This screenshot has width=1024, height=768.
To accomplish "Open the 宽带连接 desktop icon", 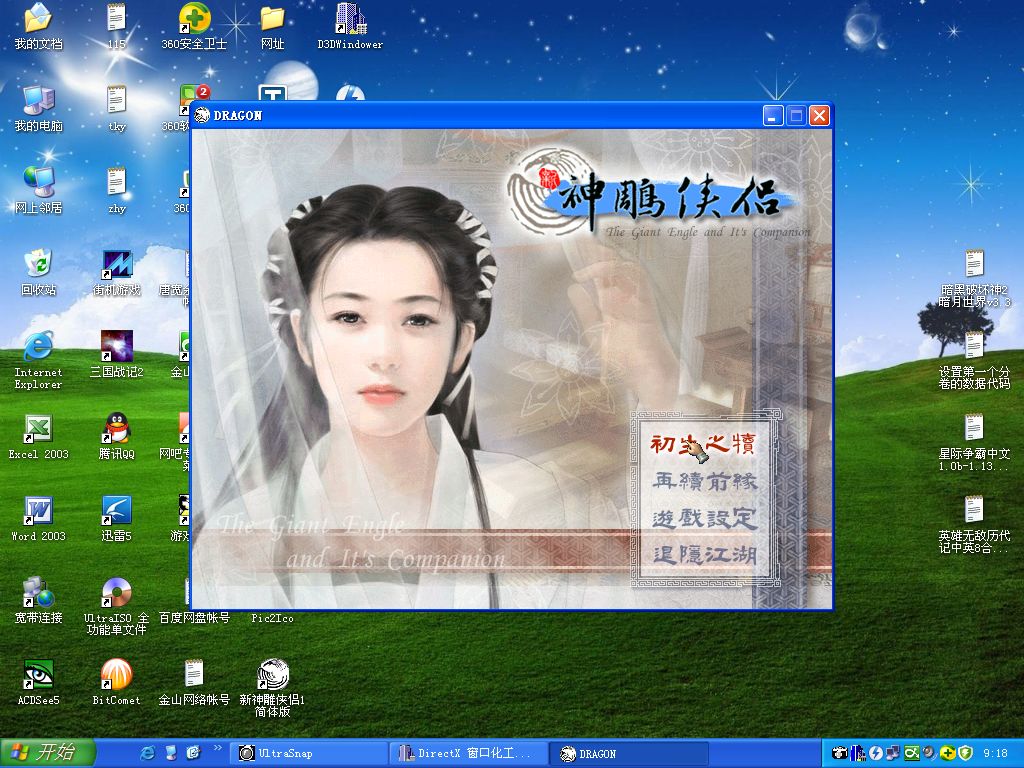I will (x=39, y=601).
